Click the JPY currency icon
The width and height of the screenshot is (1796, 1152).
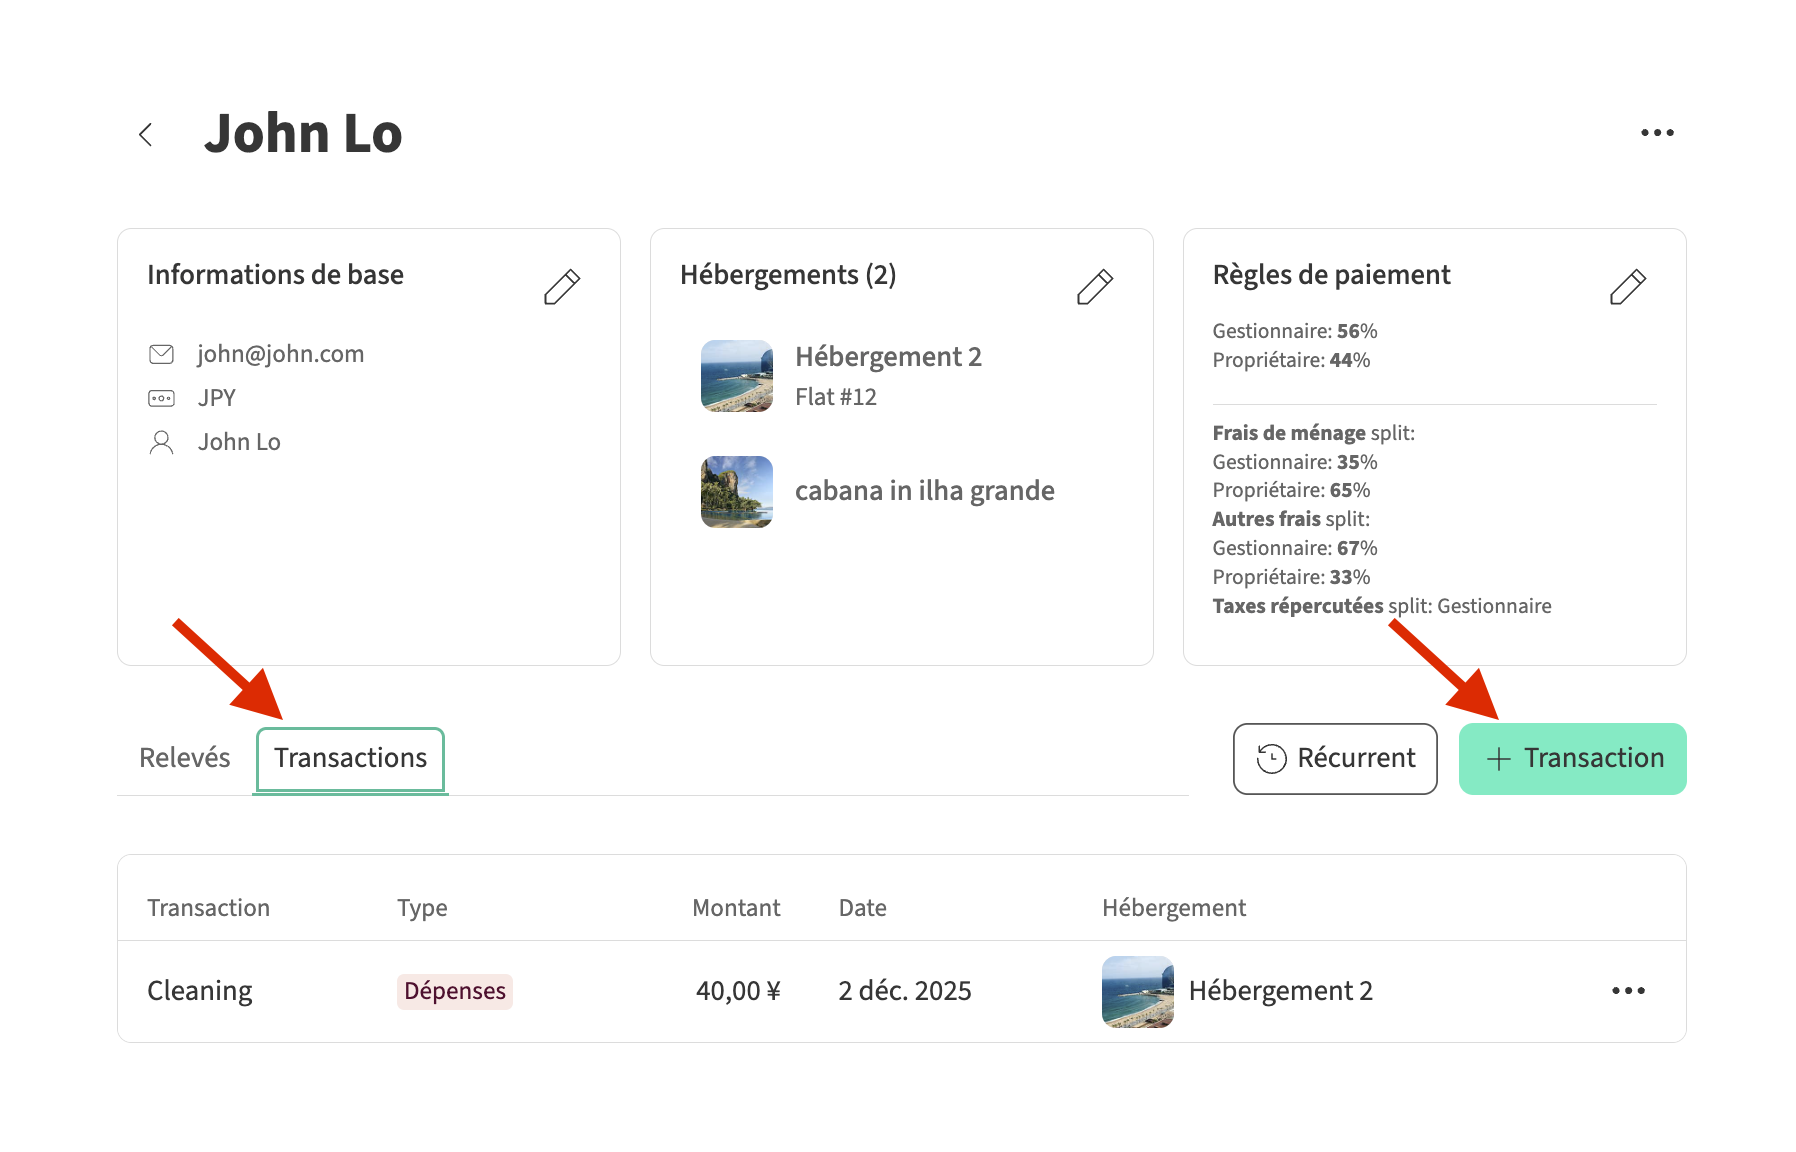click(161, 398)
